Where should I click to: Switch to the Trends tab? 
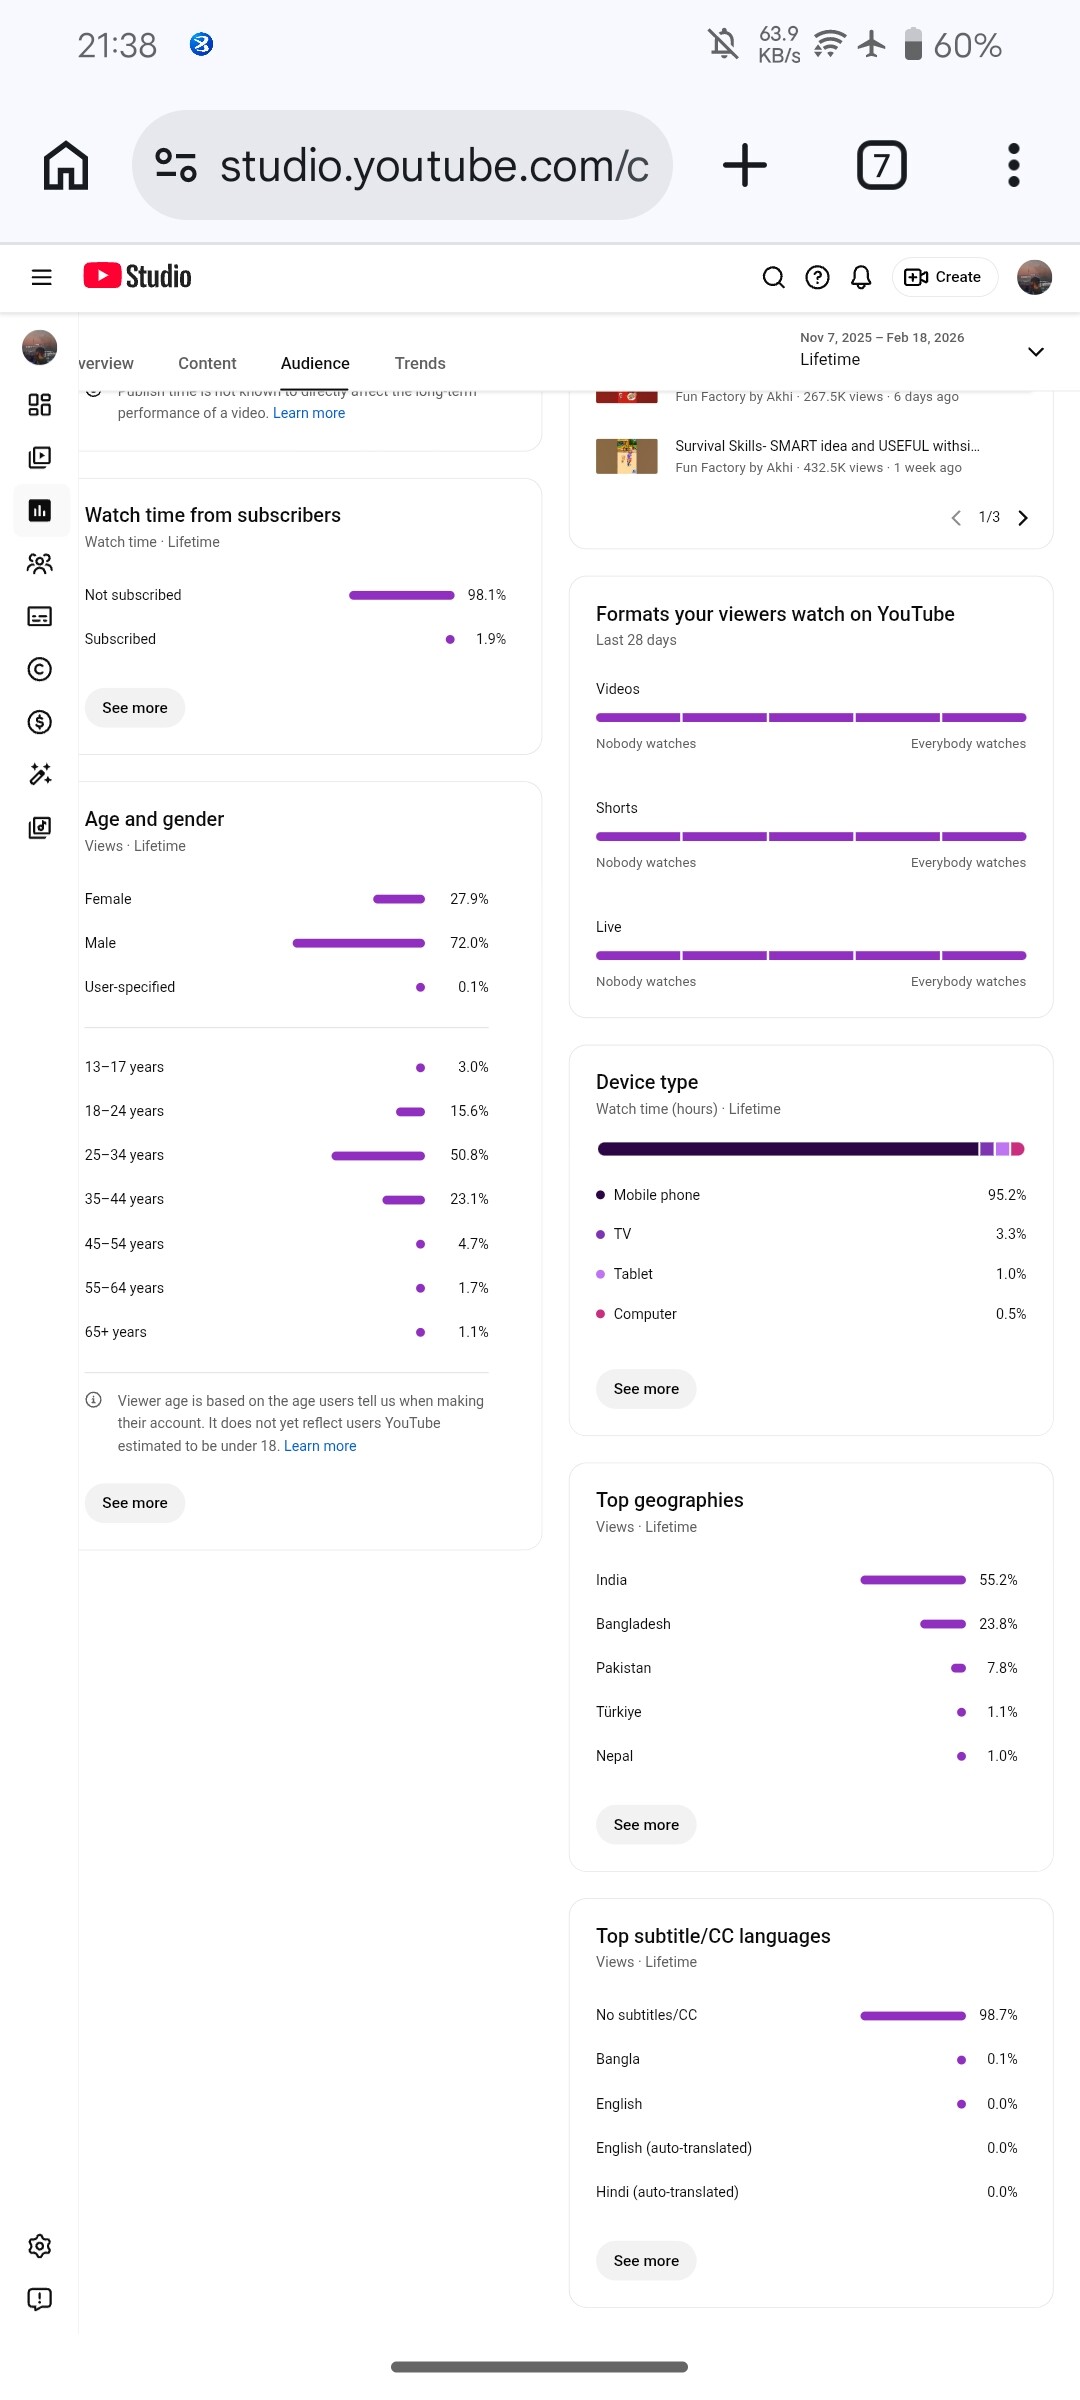pyautogui.click(x=420, y=363)
